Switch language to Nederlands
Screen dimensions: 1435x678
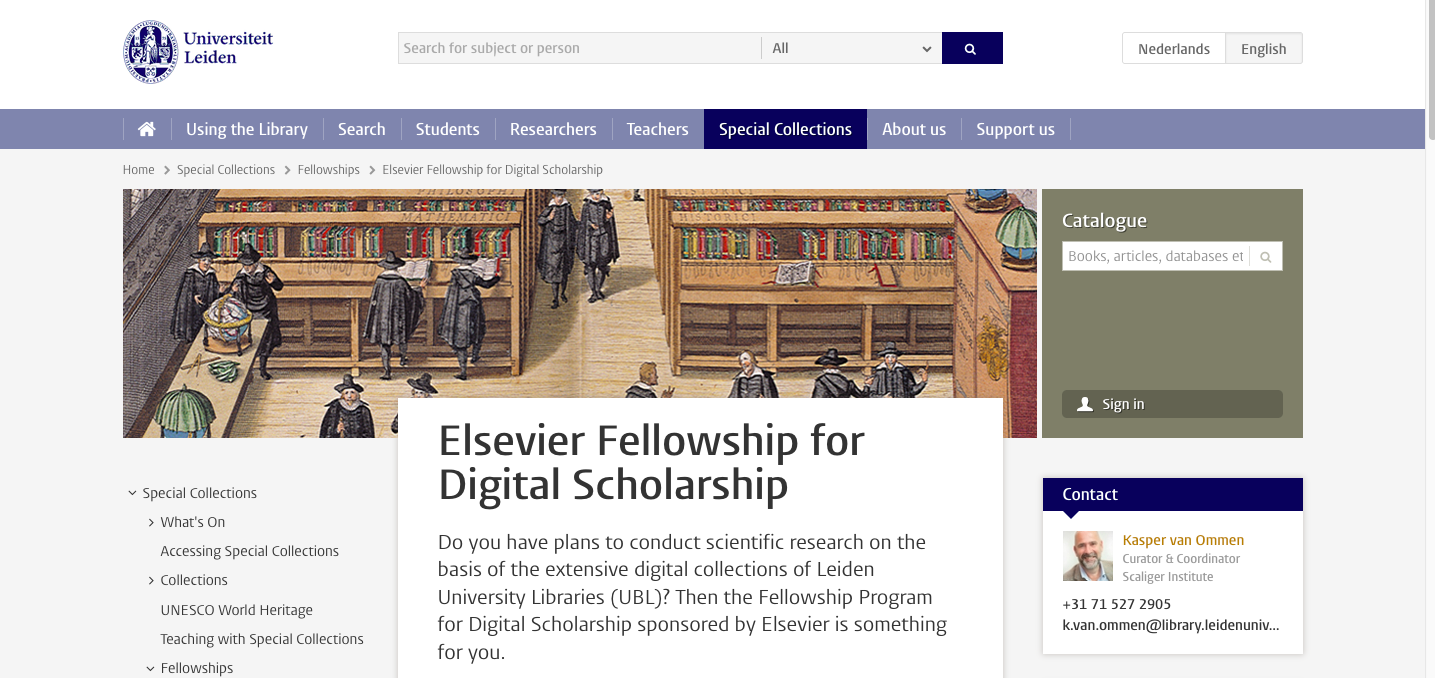pos(1174,48)
